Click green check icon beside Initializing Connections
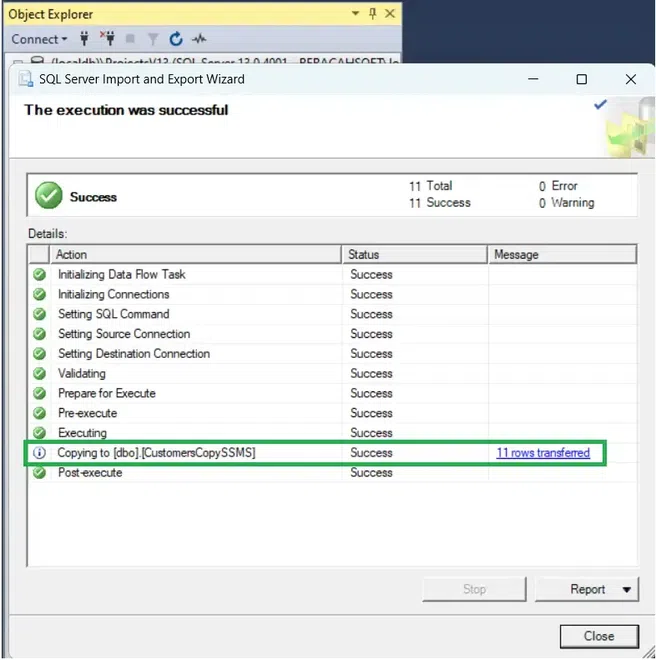 pyautogui.click(x=39, y=294)
